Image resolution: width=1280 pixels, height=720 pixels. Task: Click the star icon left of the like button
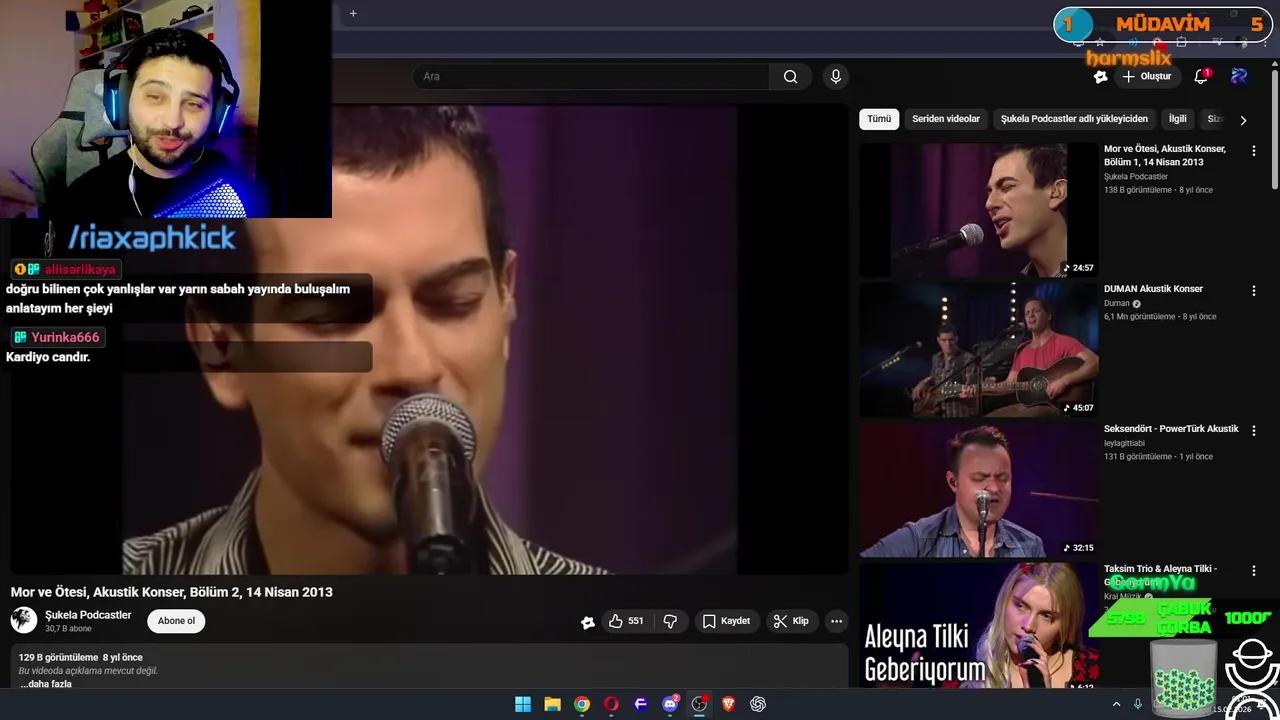pyautogui.click(x=588, y=622)
